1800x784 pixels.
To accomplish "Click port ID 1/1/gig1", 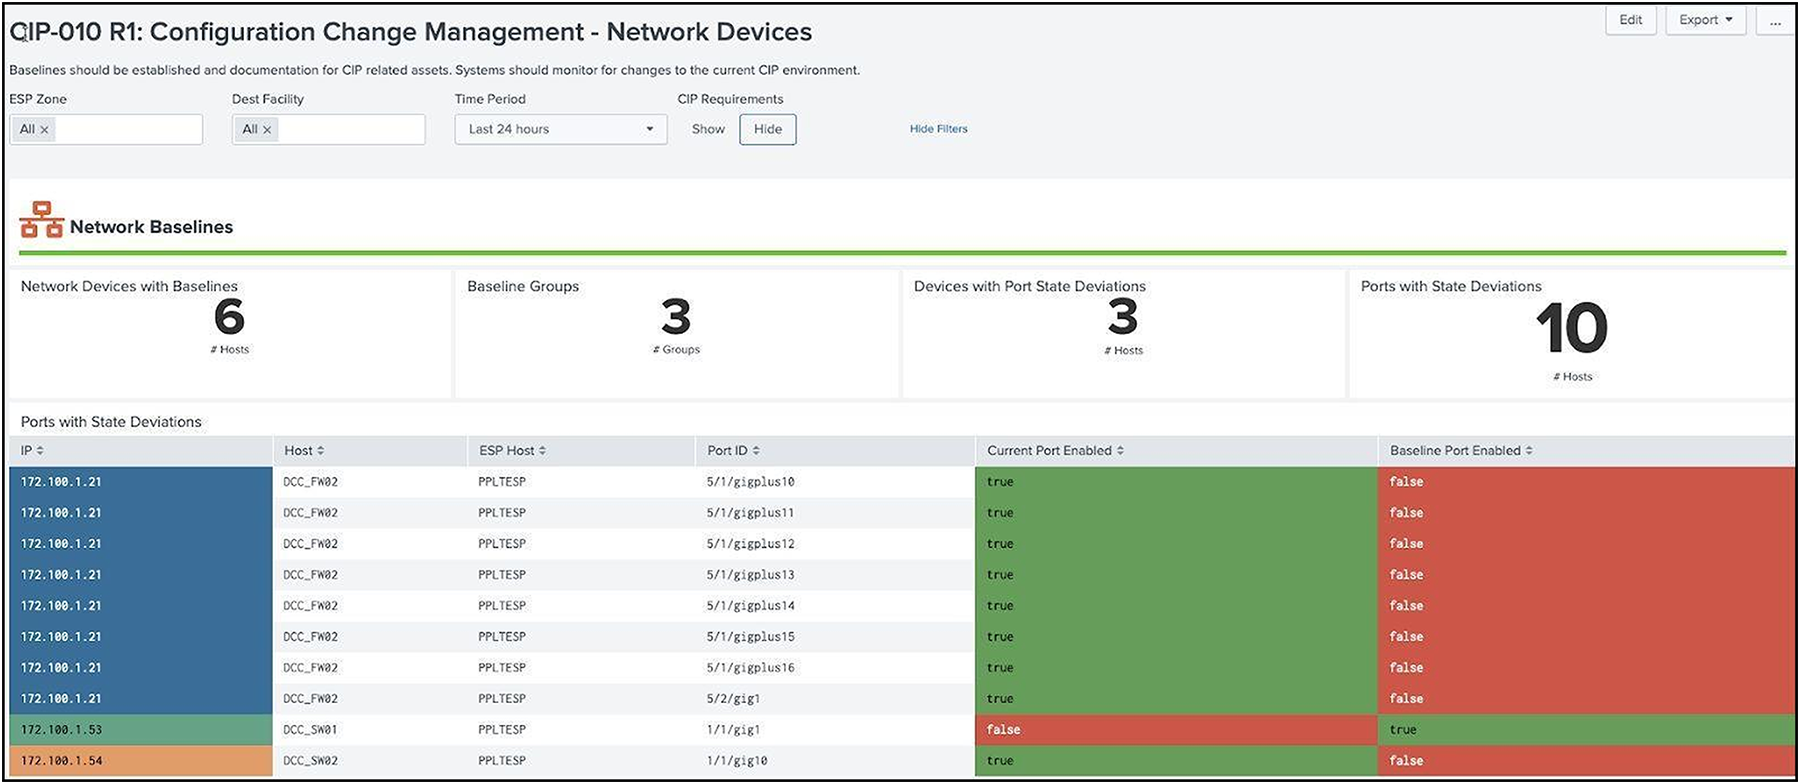I will pyautogui.click(x=734, y=730).
